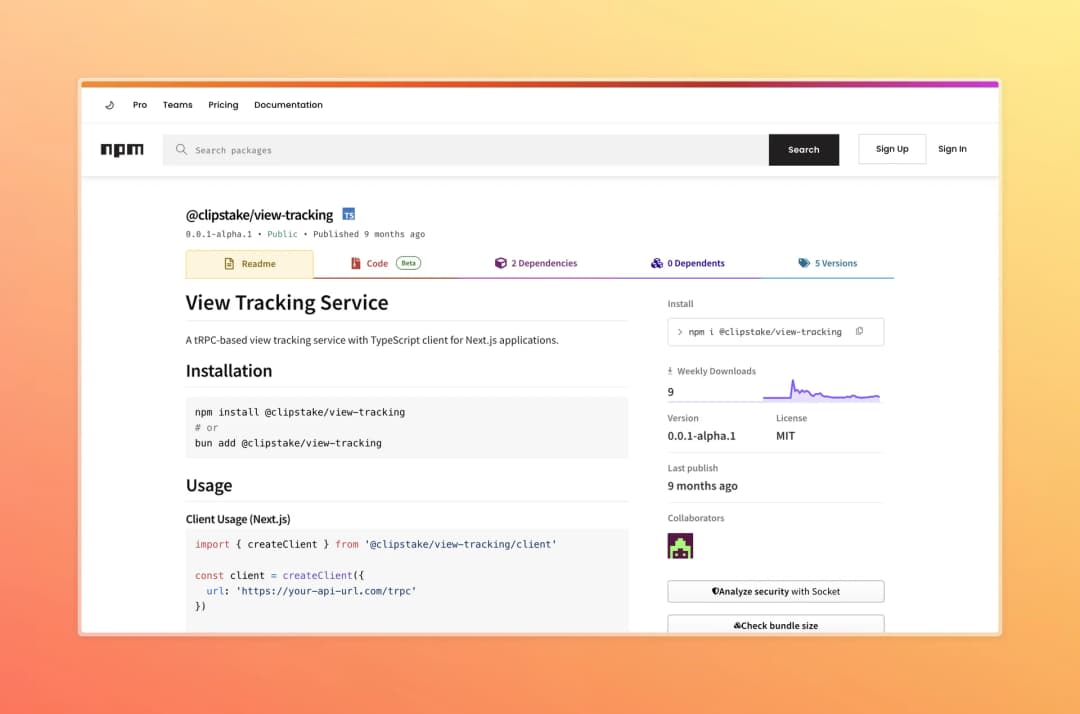
Task: Open the Pro menu link
Action: tap(140, 105)
